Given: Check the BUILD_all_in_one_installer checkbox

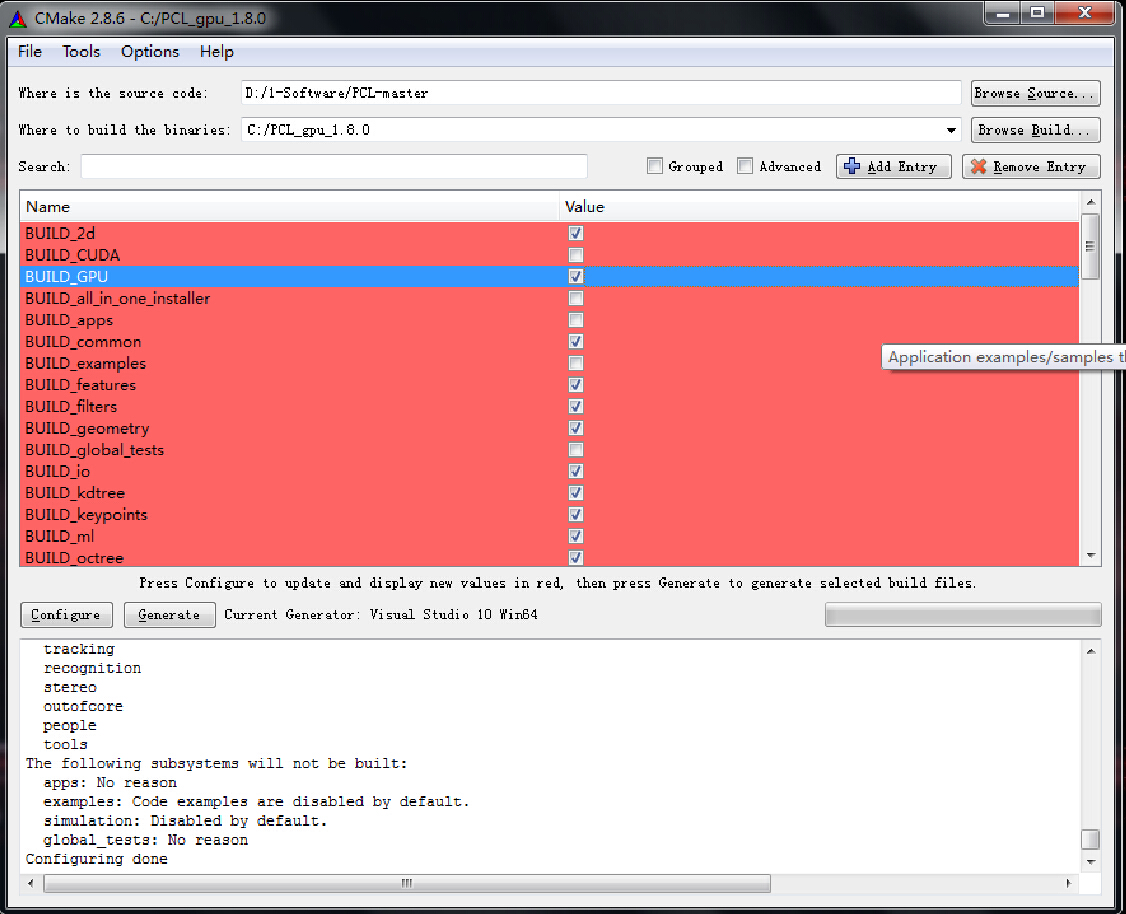Looking at the screenshot, I should (576, 298).
